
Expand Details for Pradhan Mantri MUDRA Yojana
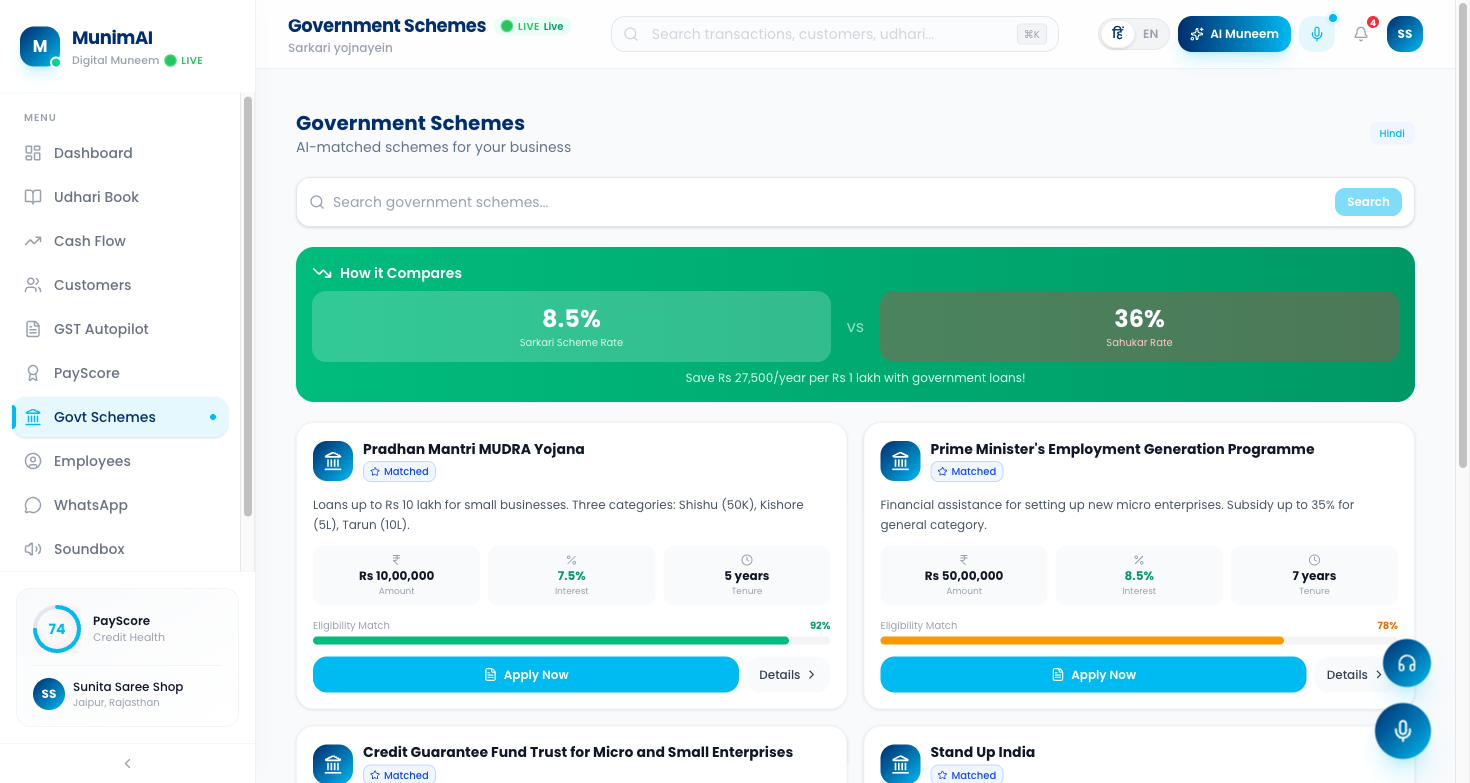[787, 675]
